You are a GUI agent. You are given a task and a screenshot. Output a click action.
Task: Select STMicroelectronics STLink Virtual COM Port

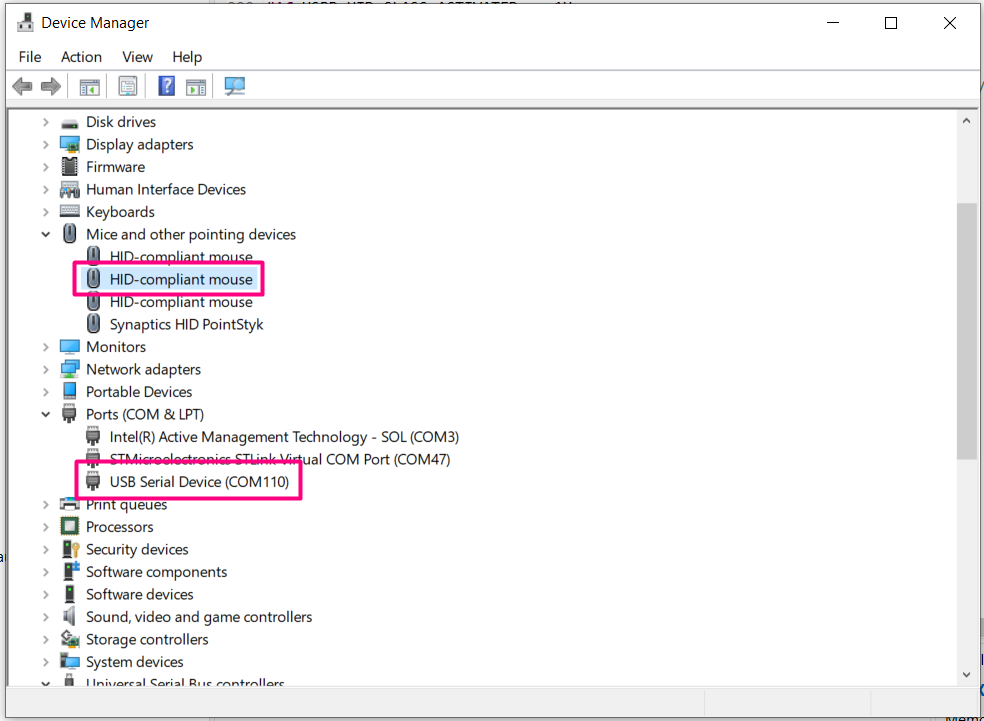point(279,459)
